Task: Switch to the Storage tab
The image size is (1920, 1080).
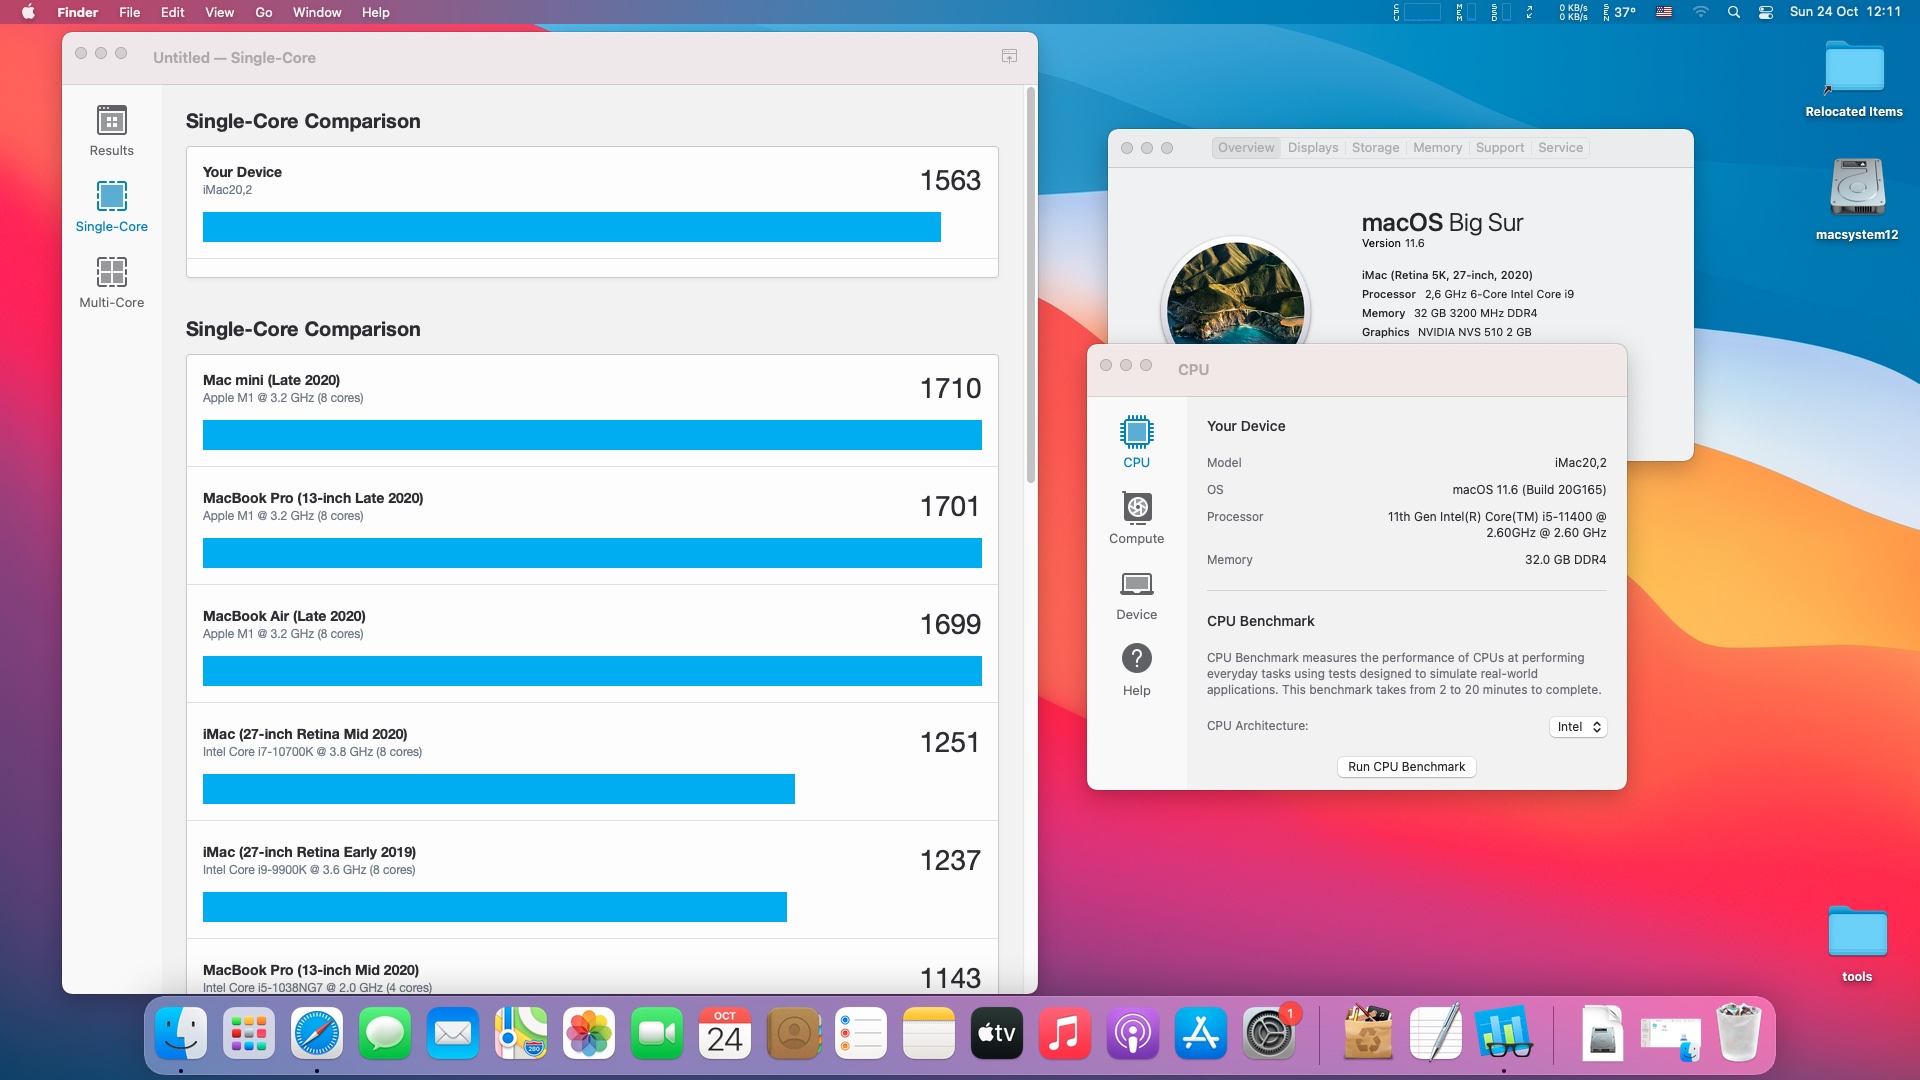Action: 1375,148
